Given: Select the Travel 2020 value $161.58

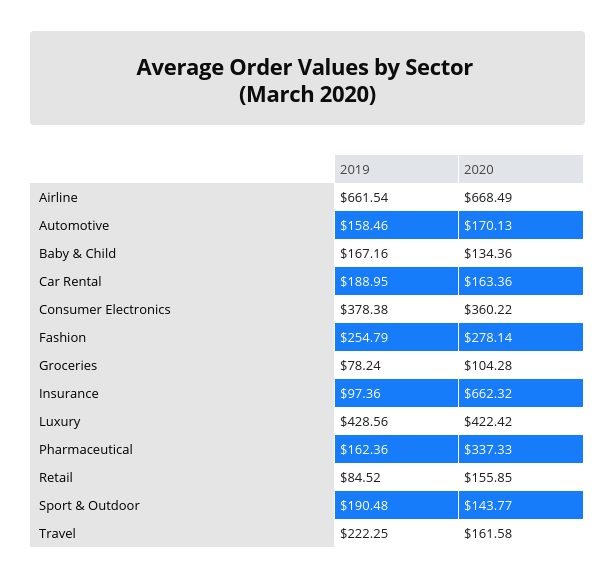Looking at the screenshot, I should [488, 534].
